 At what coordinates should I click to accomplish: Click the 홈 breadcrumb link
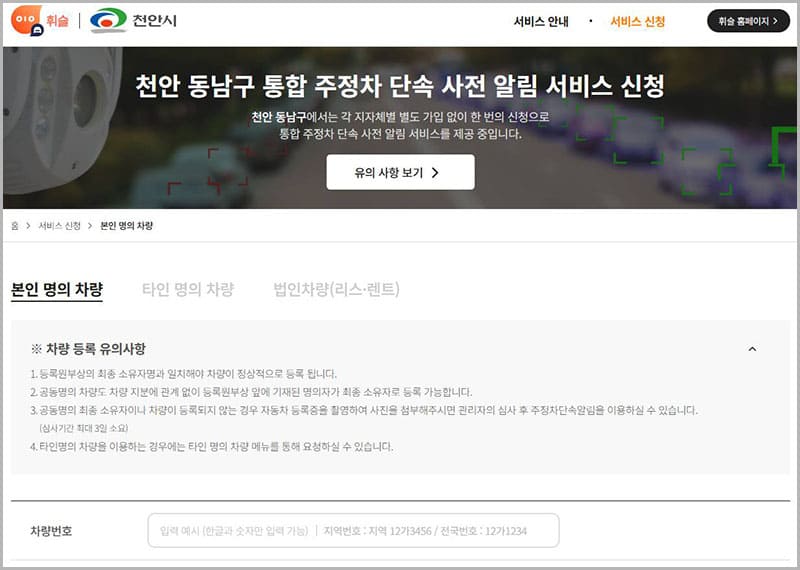tap(15, 226)
